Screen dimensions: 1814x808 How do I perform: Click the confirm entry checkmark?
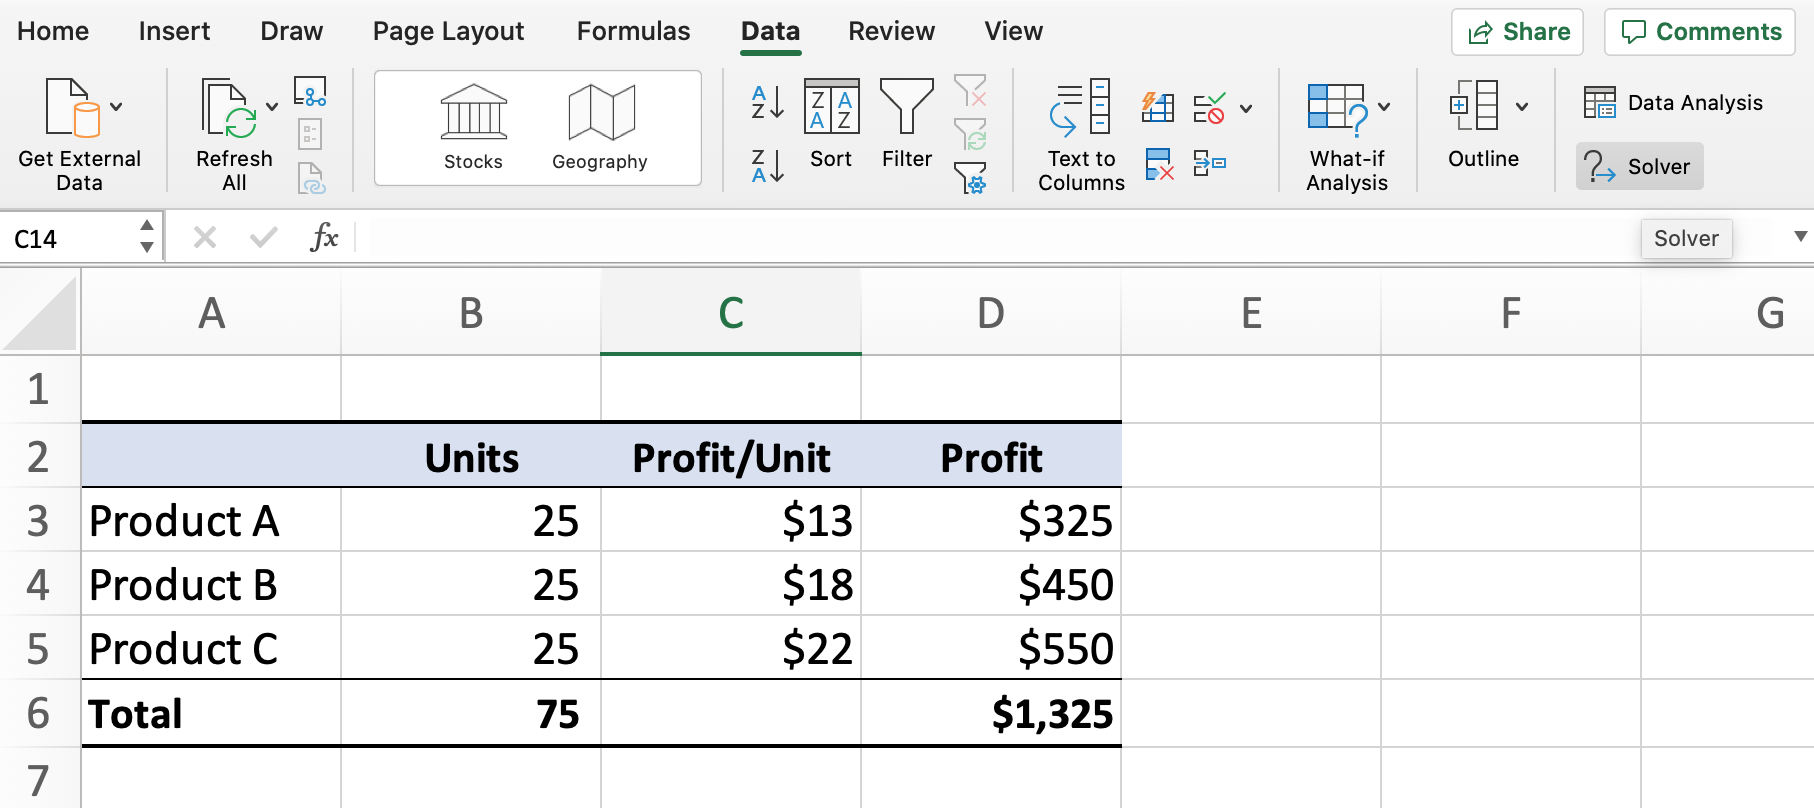(264, 237)
